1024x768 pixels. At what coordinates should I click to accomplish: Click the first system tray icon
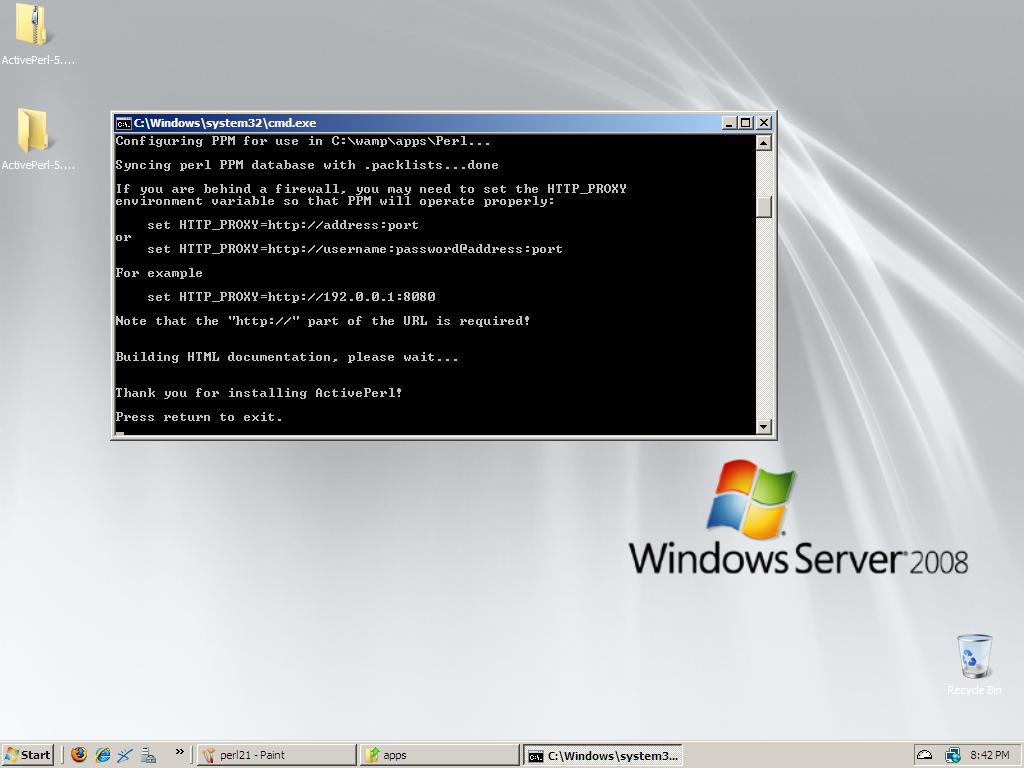[x=925, y=755]
